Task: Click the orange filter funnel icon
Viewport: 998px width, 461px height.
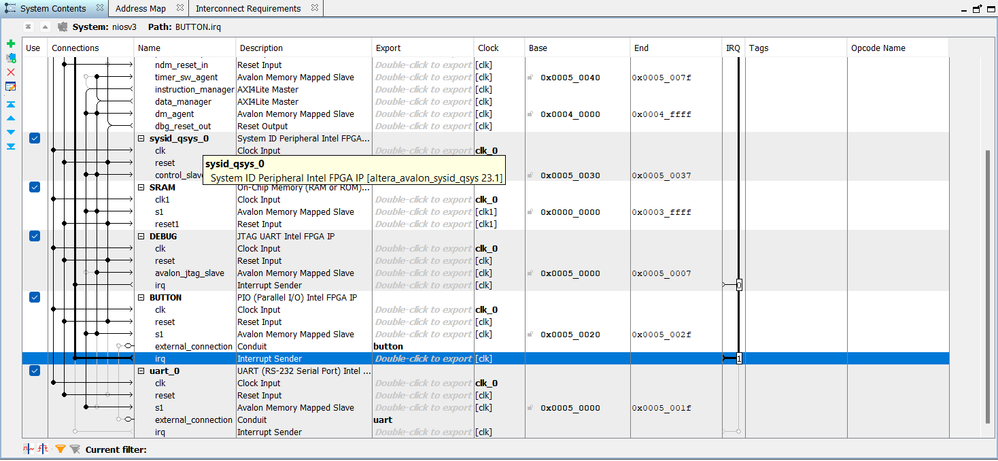Action: pos(60,450)
